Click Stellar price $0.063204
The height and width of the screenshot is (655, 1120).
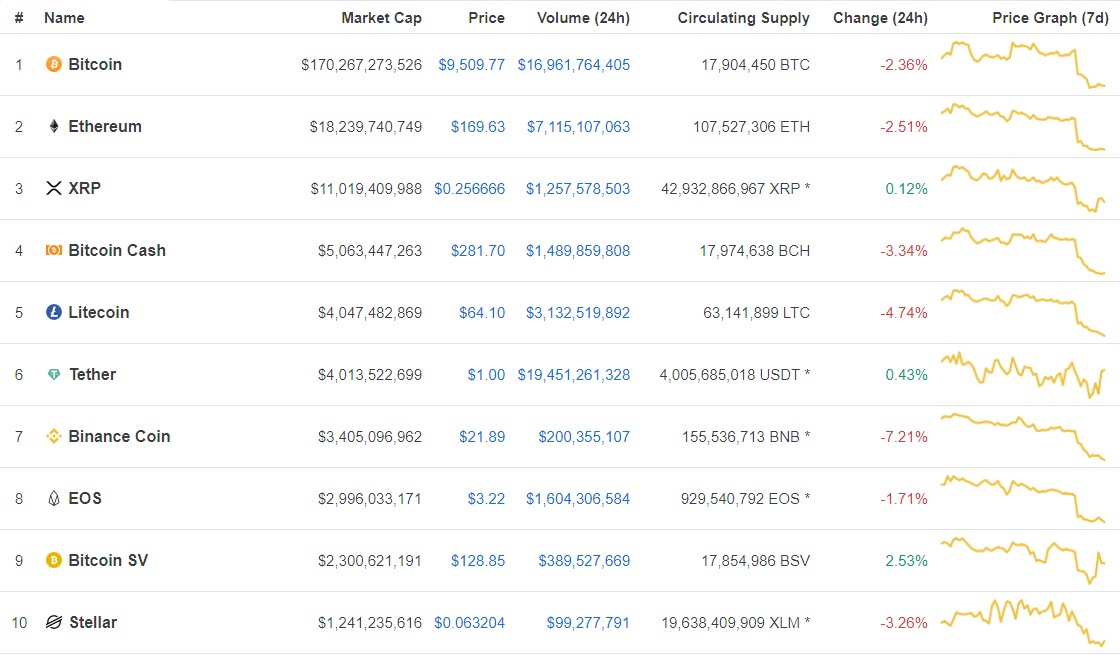(x=469, y=623)
